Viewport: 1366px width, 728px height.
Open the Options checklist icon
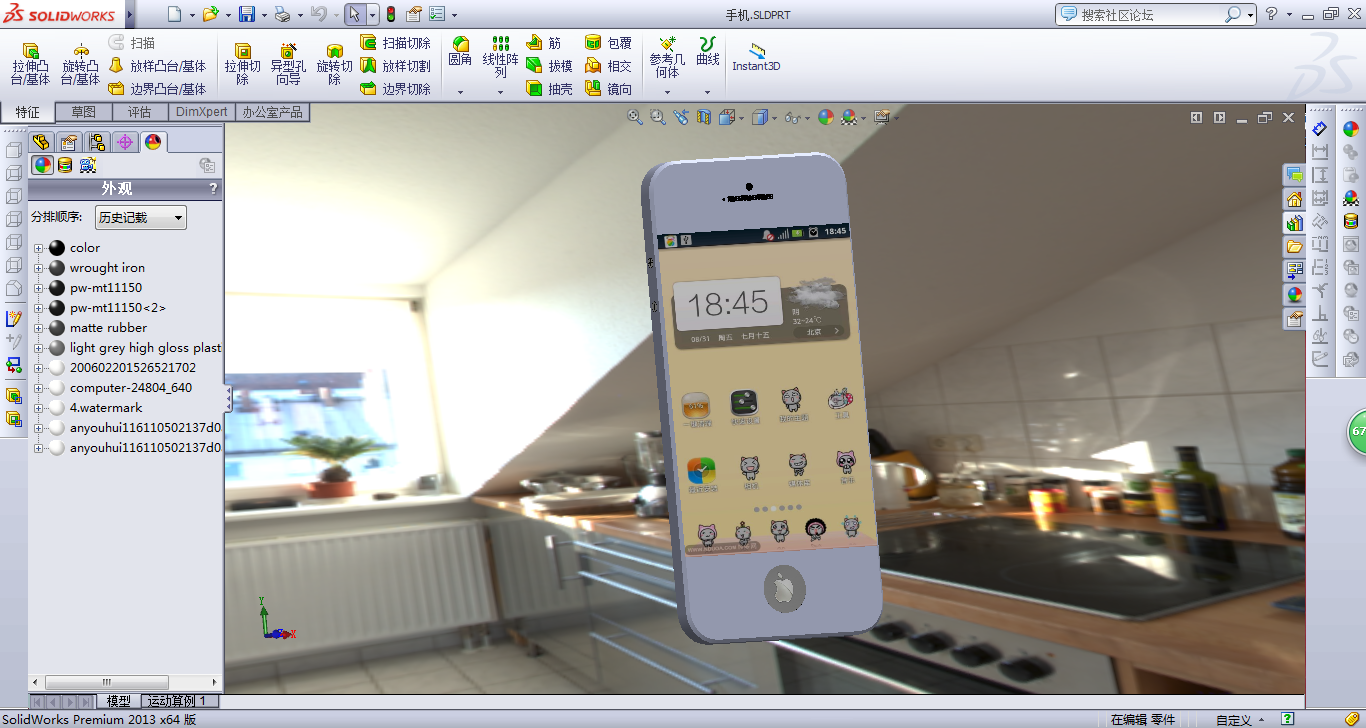[x=437, y=14]
